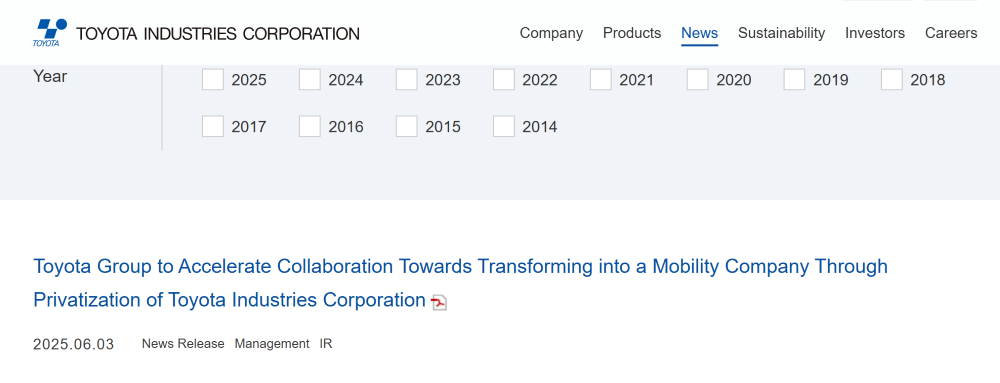Check the 2020 year box
The height and width of the screenshot is (383, 1000).
[698, 80]
